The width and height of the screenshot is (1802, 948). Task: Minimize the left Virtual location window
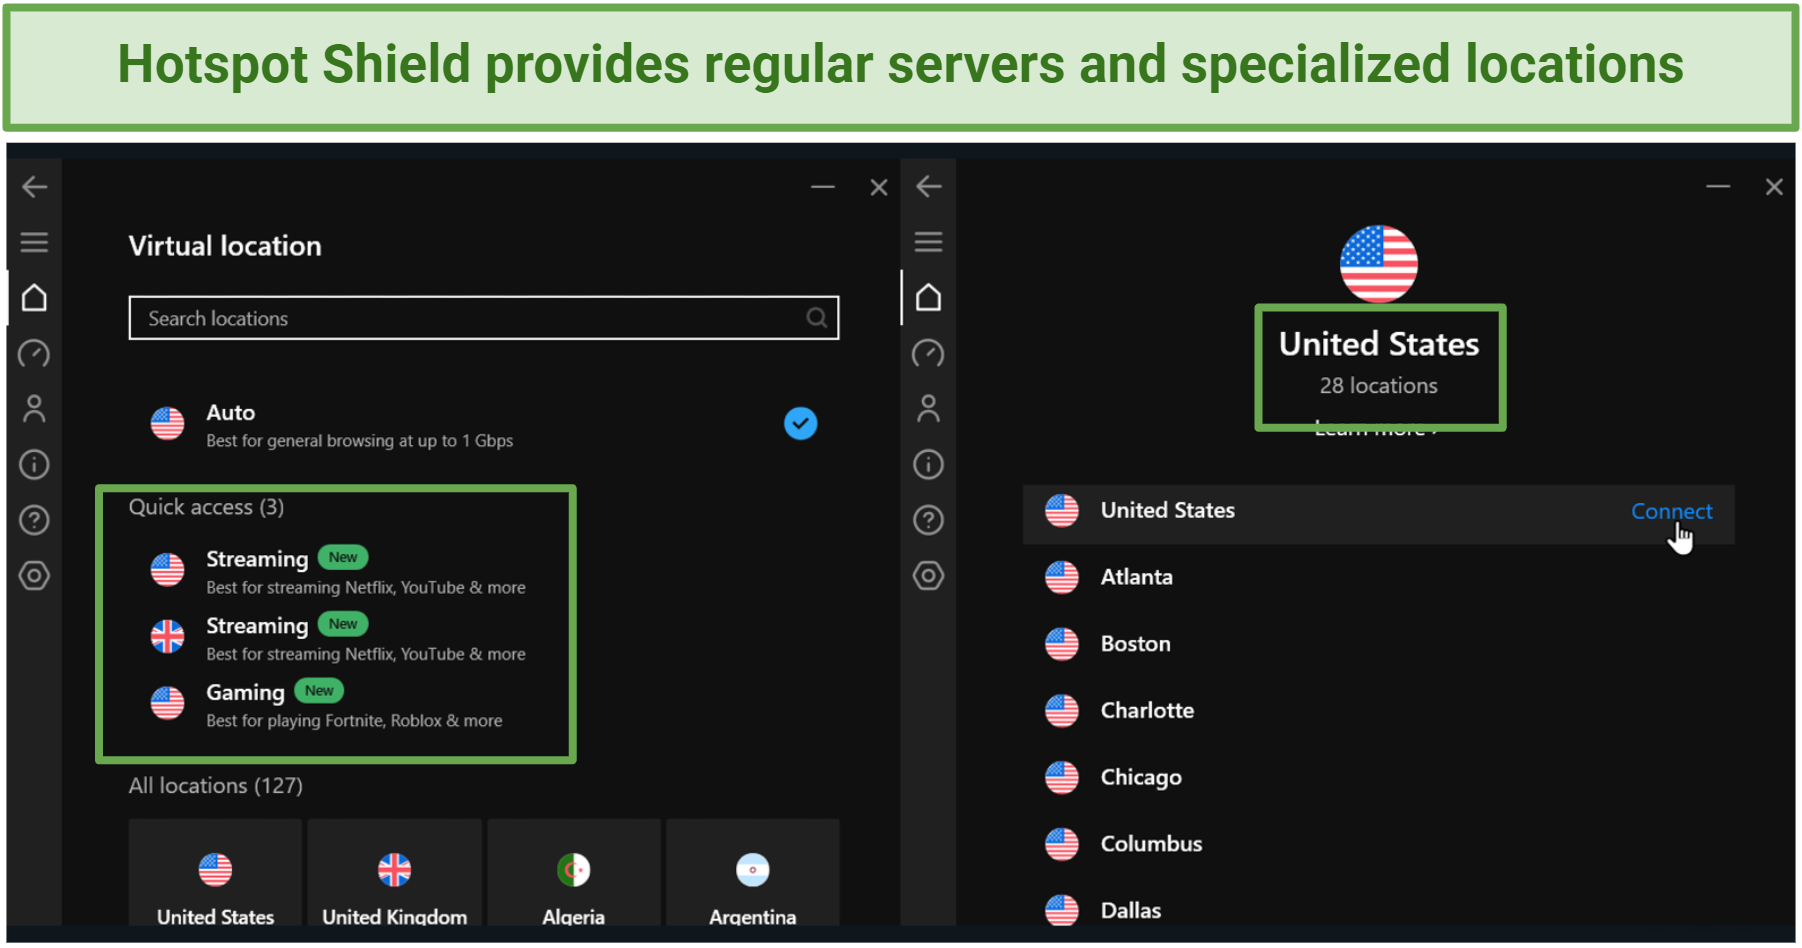pos(823,187)
